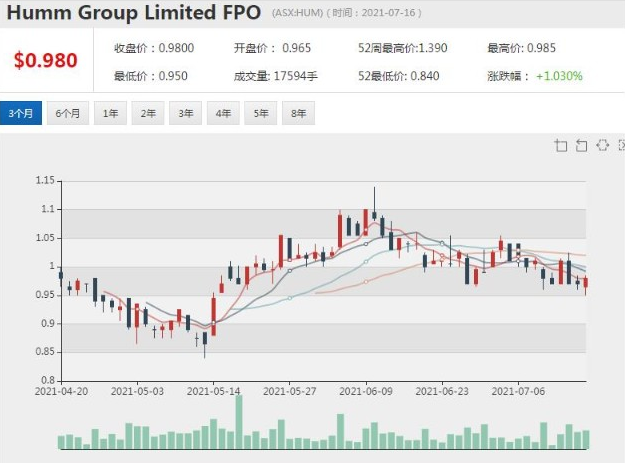Click the +1.030% change percentage value
Image resolution: width=625 pixels, height=463 pixels.
[x=559, y=76]
